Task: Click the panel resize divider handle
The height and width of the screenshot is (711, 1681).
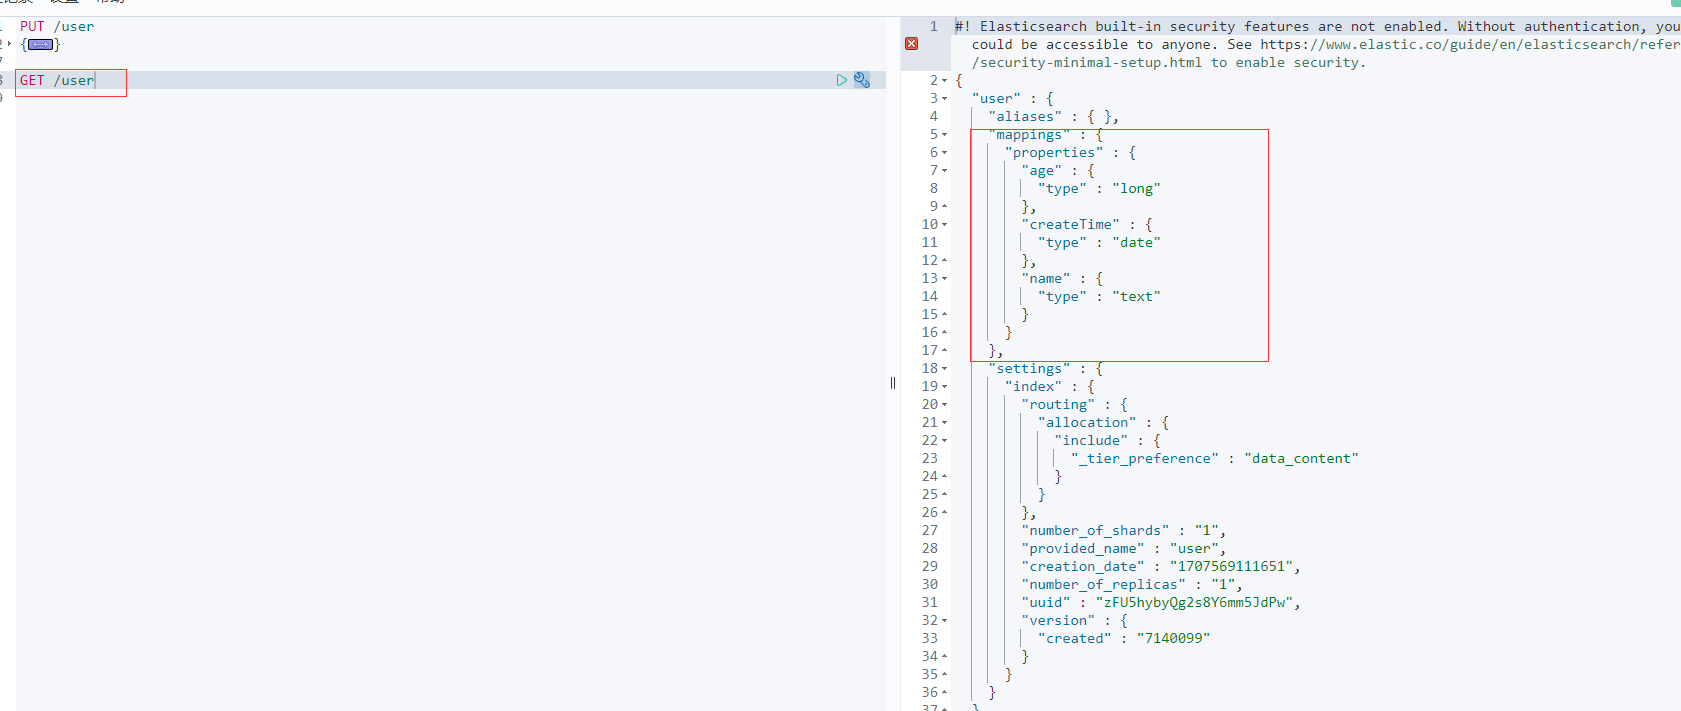Action: click(892, 383)
